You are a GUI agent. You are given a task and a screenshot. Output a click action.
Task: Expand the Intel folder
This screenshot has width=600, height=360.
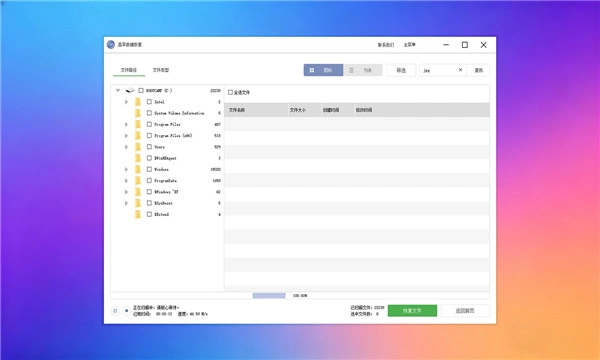click(x=126, y=102)
